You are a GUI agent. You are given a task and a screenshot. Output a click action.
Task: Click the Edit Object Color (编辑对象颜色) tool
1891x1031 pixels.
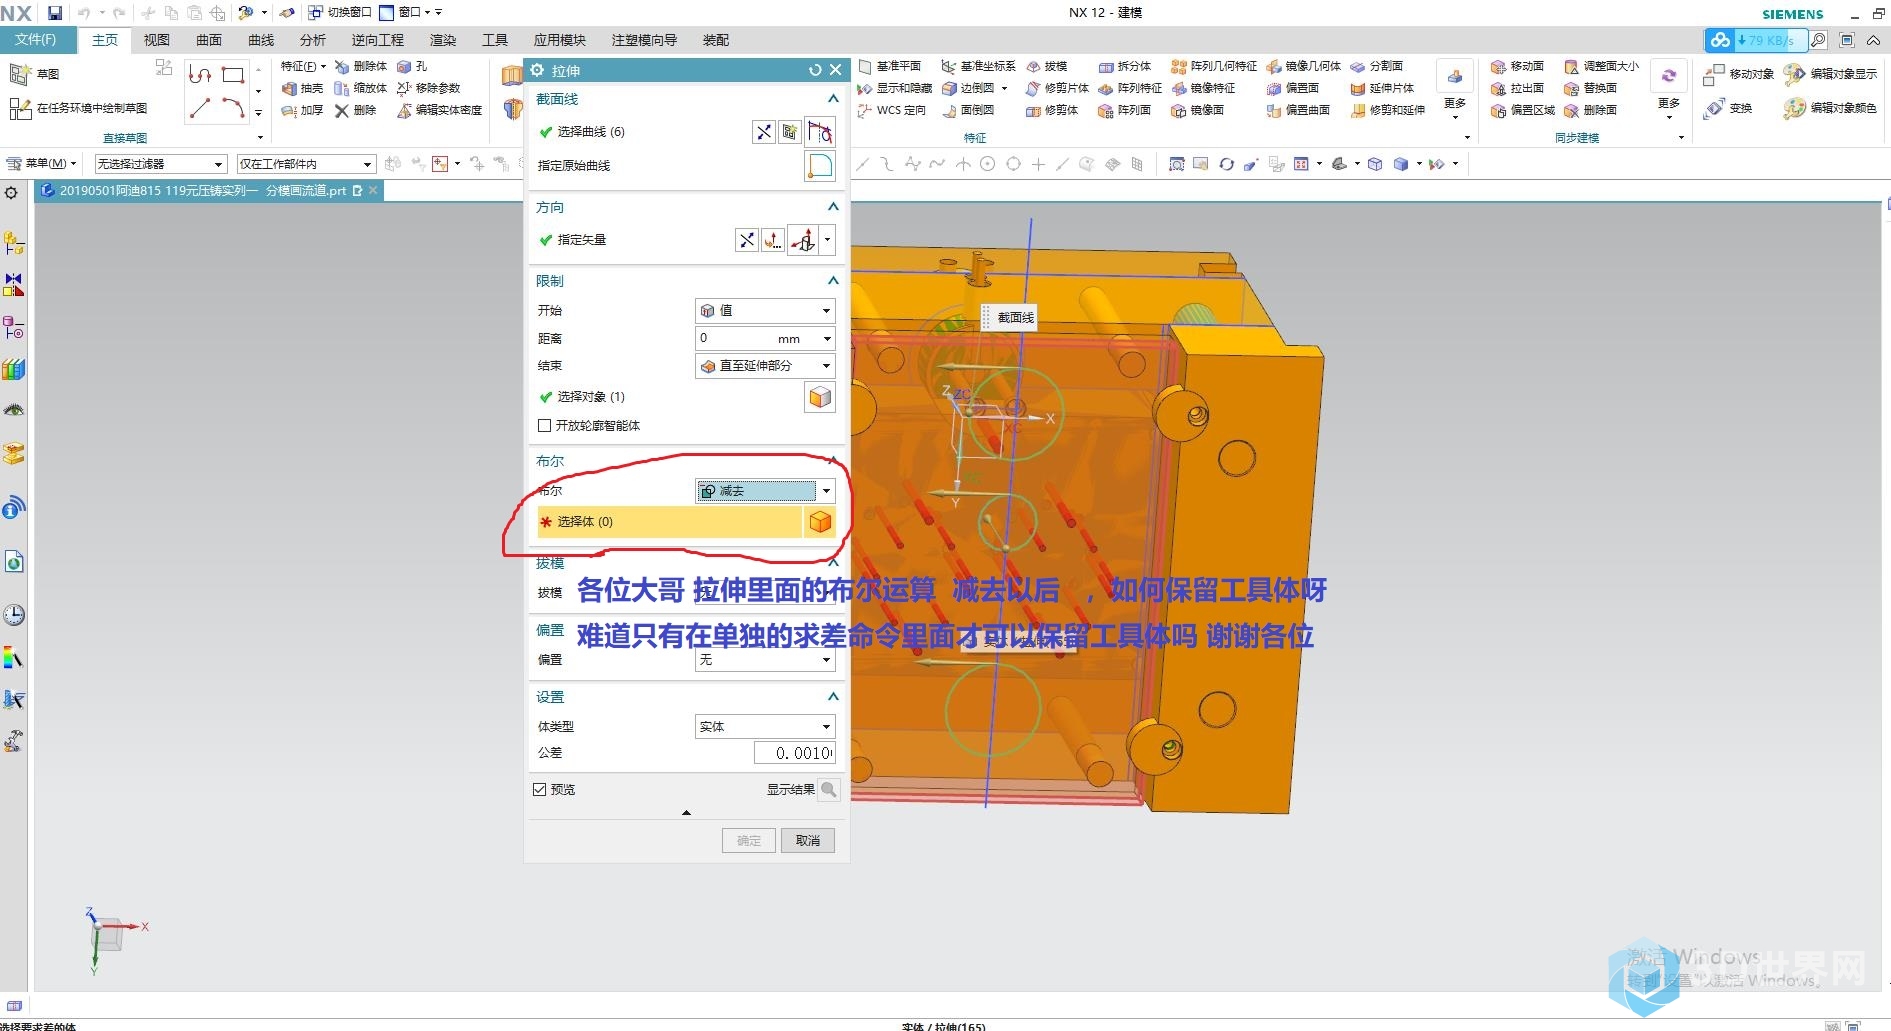[x=1831, y=108]
